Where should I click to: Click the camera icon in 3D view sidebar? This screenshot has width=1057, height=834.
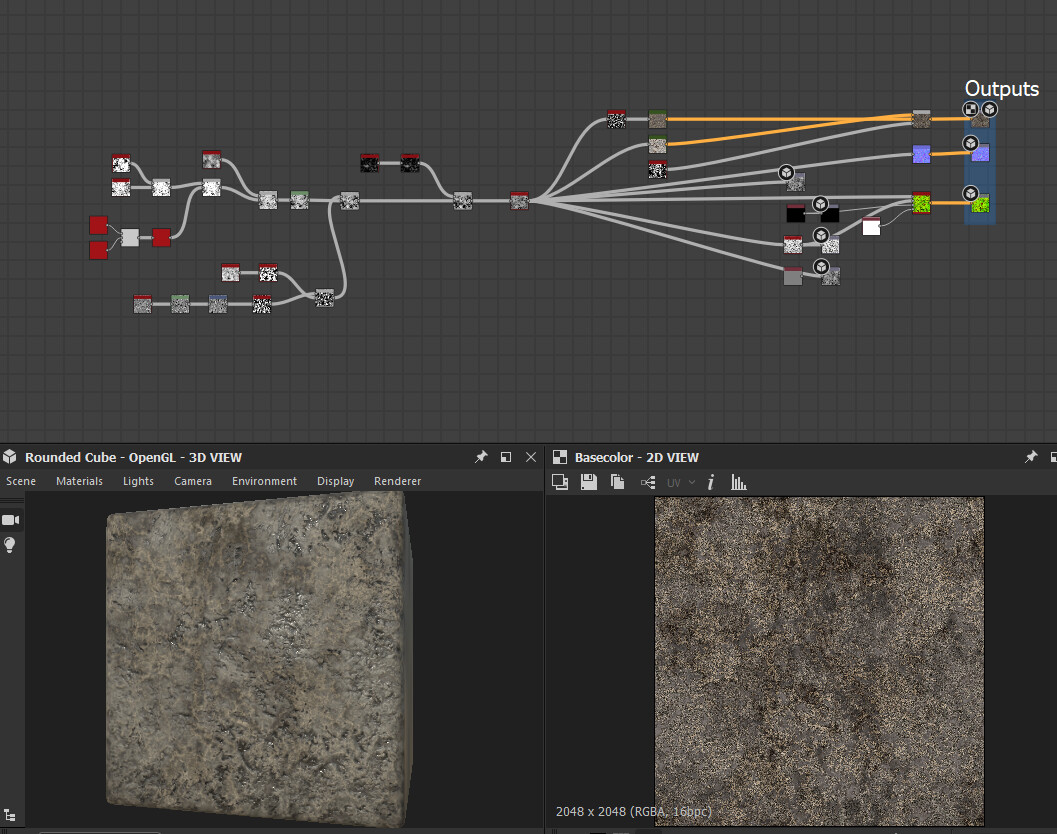point(10,520)
